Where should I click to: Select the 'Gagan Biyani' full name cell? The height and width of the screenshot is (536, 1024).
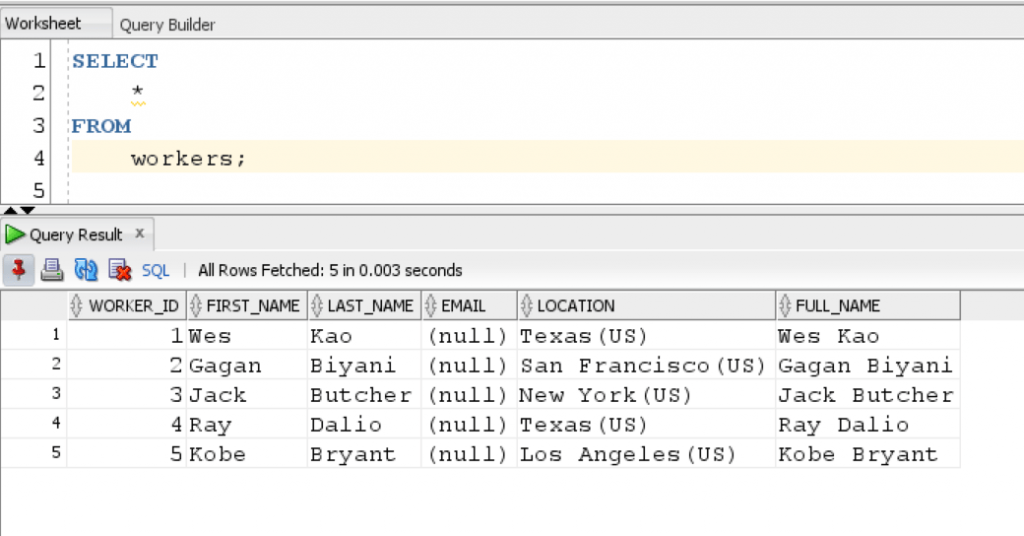[x=868, y=365]
